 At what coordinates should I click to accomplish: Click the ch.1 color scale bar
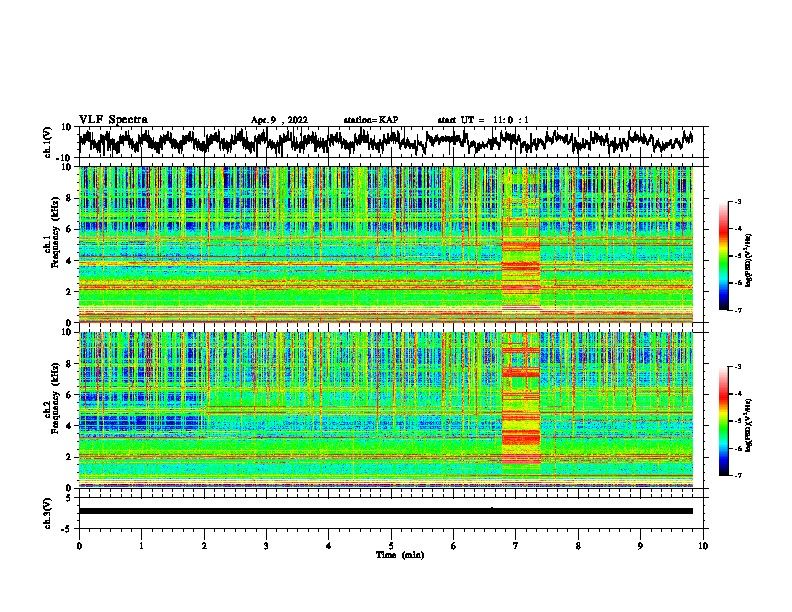pyautogui.click(x=723, y=256)
